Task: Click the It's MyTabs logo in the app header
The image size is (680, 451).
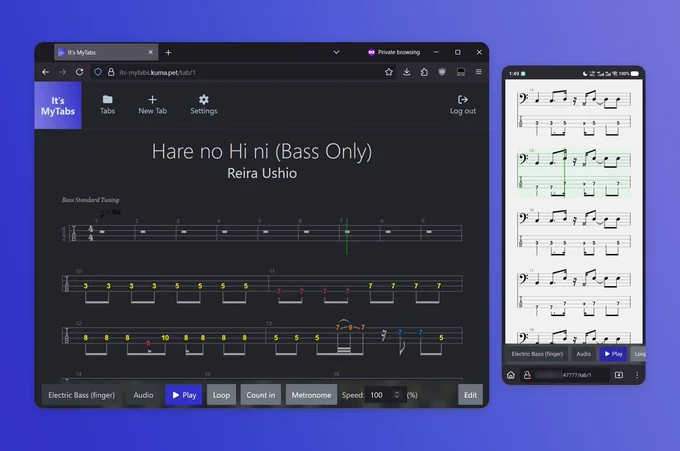Action: (58, 105)
